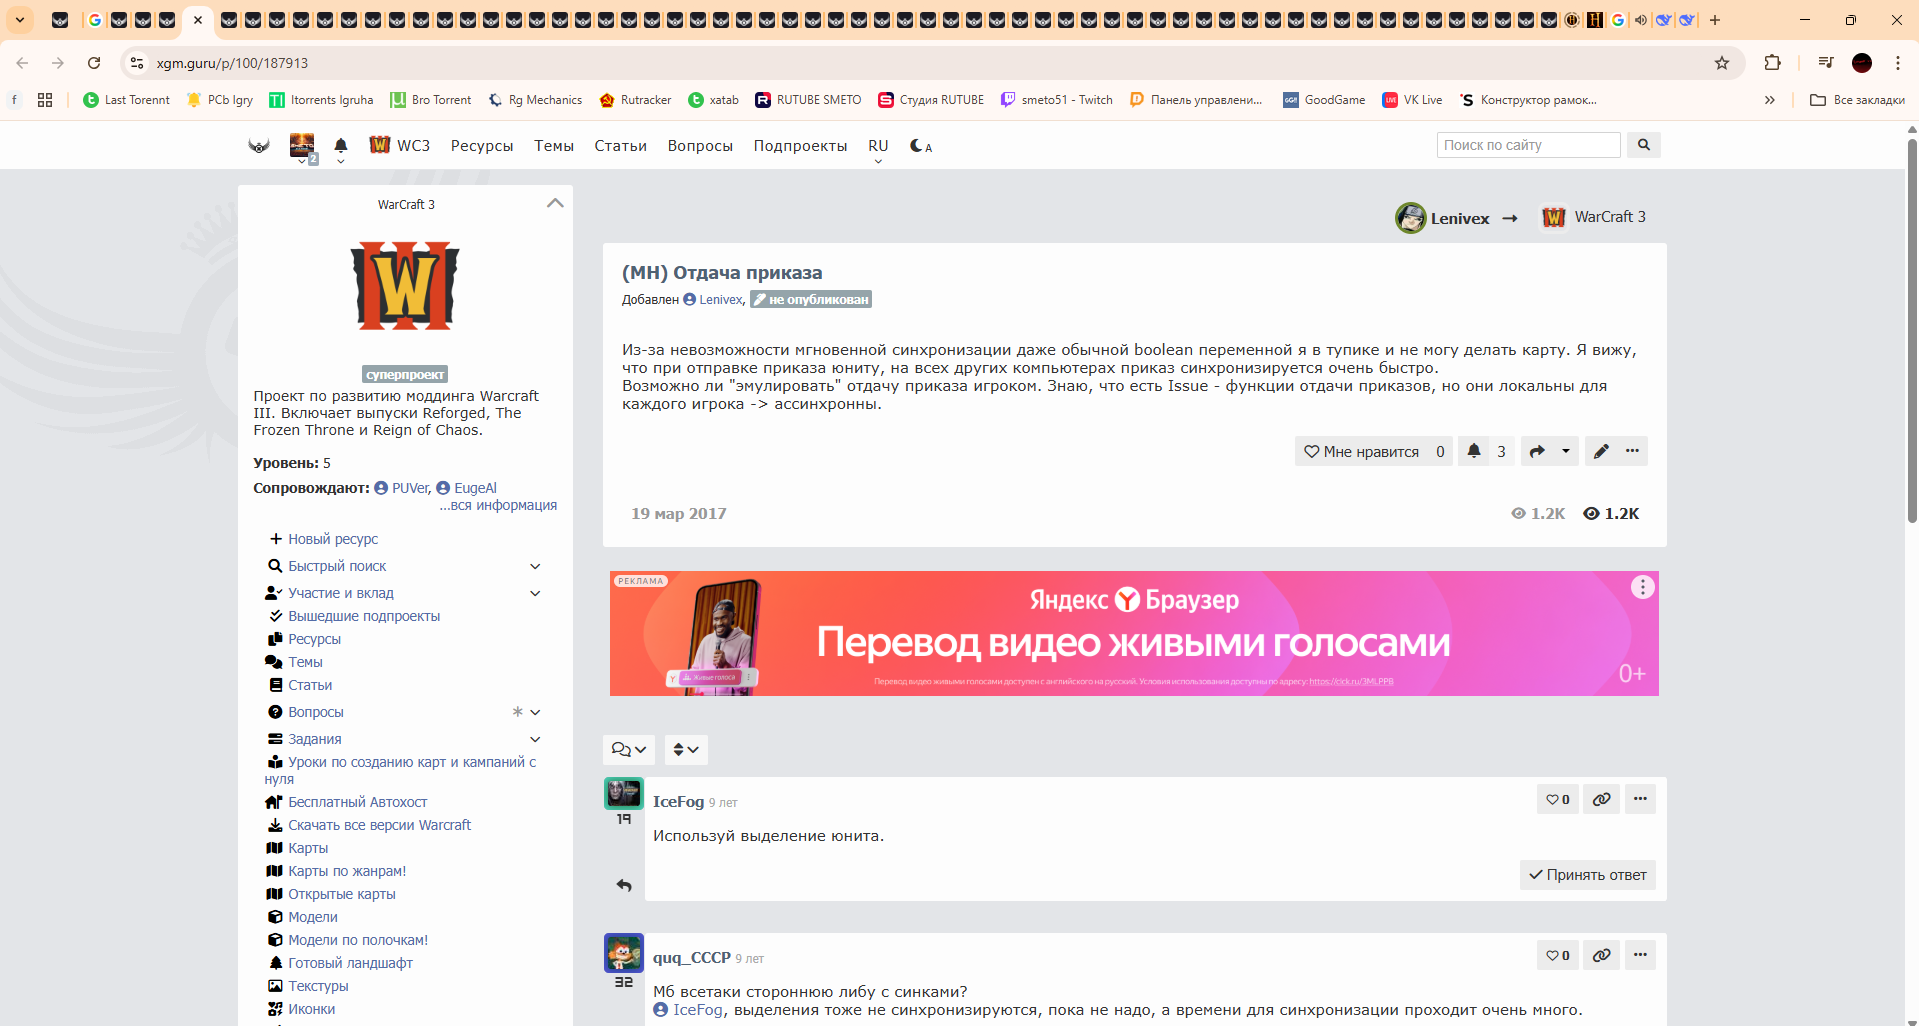Like IceFog's comment
The height and width of the screenshot is (1026, 1919).
coord(1557,799)
